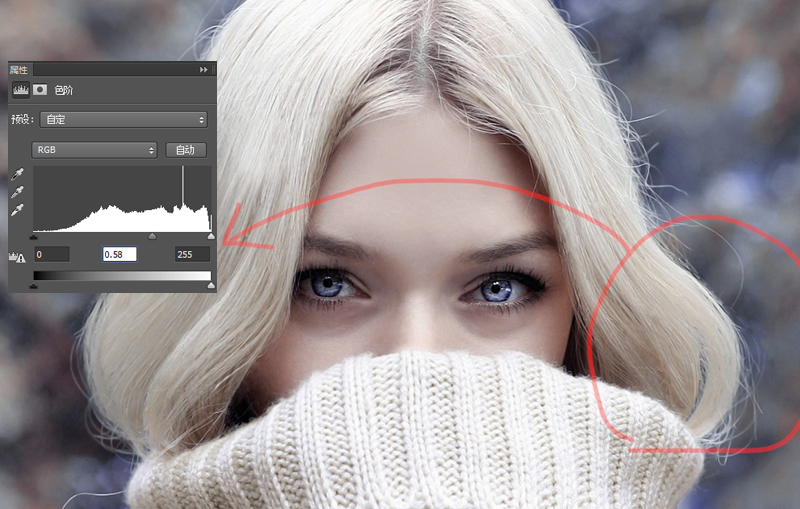Click the output levels black slider handle
This screenshot has height=509, width=800.
click(x=34, y=286)
